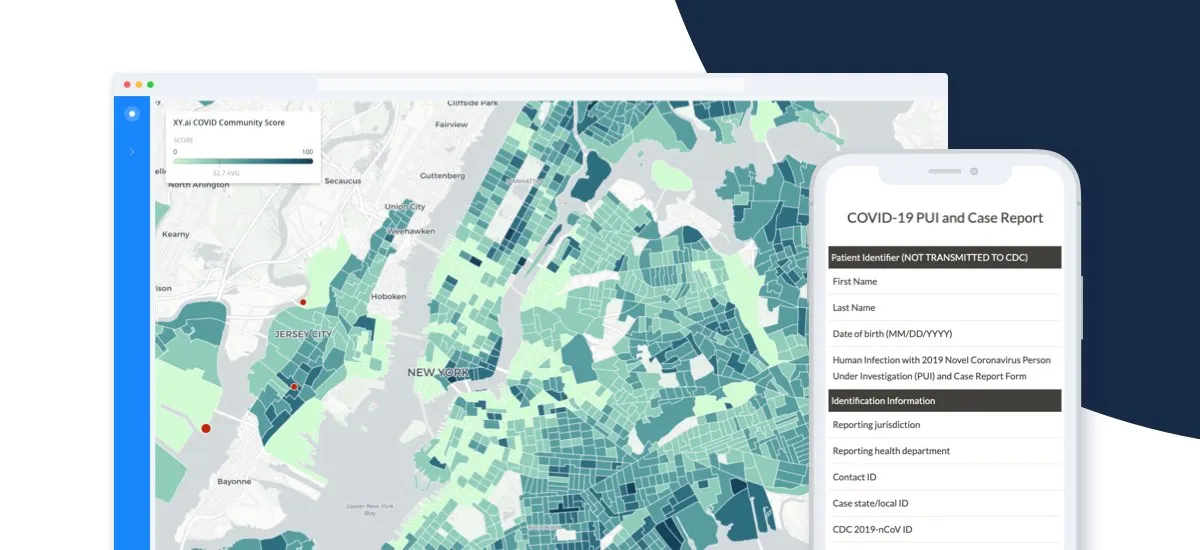Select the red marker inside Jersey City
Screen dimensions: 1200x550
point(294,386)
